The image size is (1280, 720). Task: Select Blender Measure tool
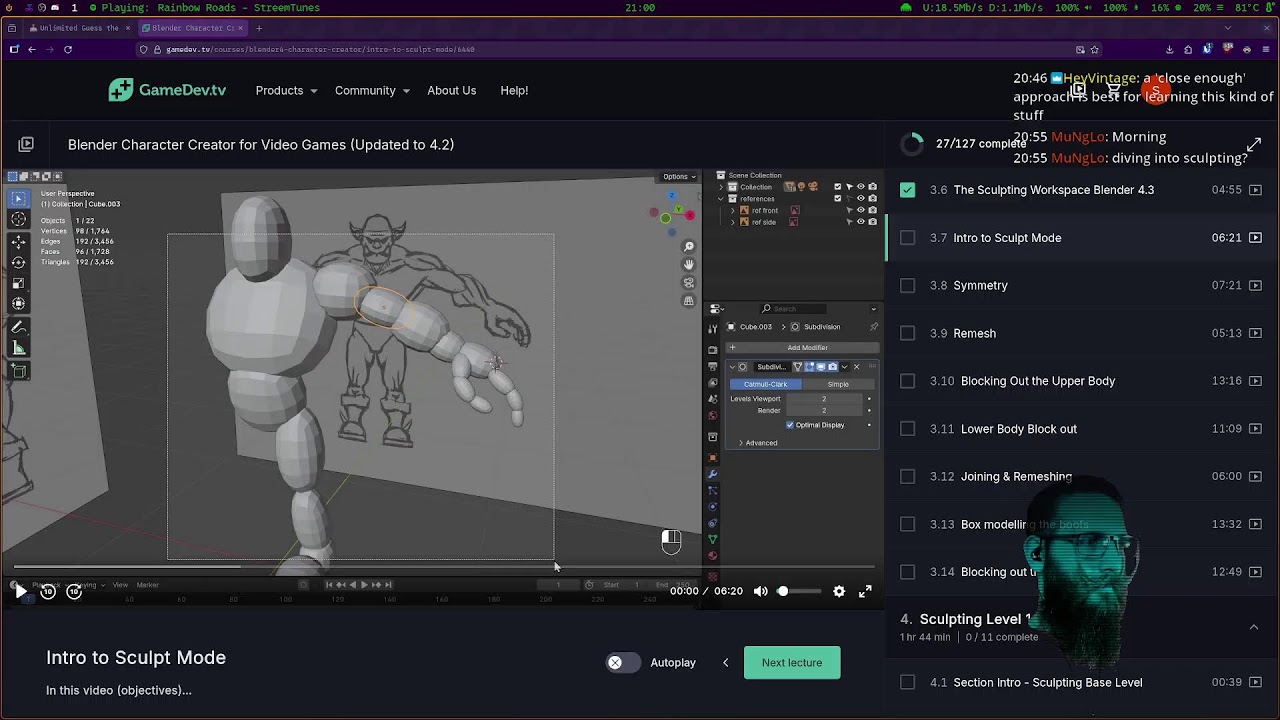pyautogui.click(x=18, y=348)
